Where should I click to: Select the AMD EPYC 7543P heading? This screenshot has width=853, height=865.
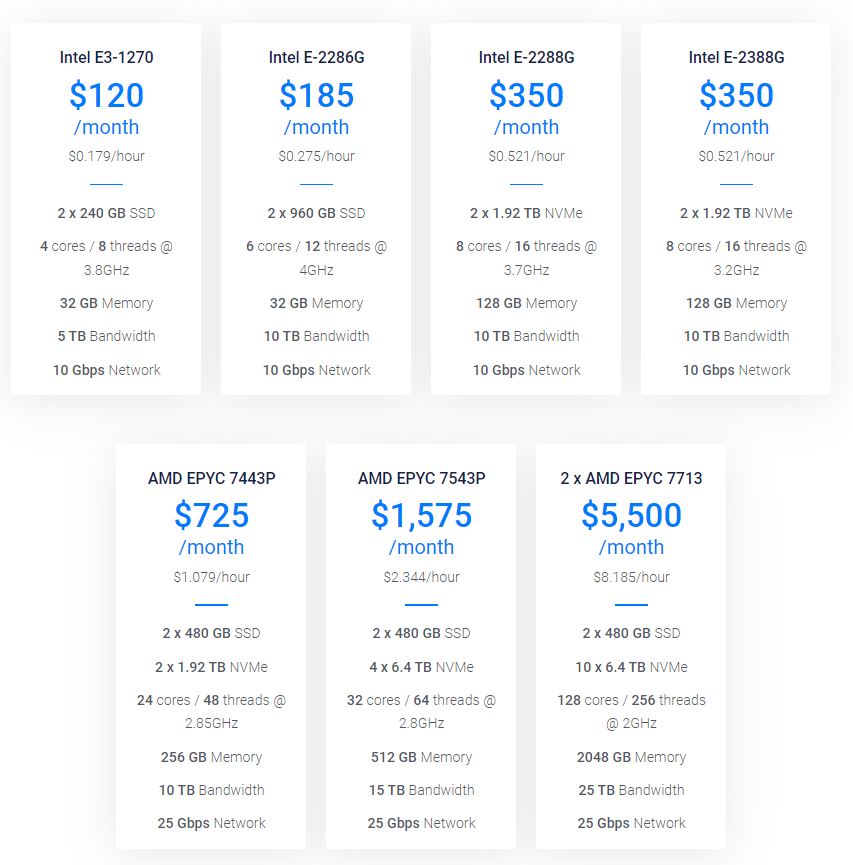pos(421,478)
